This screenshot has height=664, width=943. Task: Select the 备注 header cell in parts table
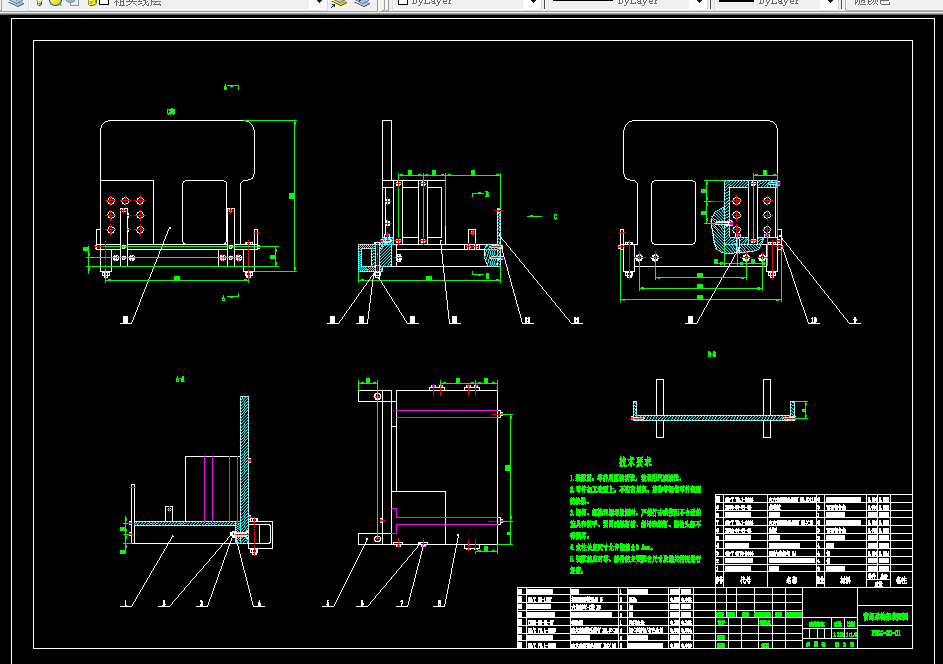(901, 580)
